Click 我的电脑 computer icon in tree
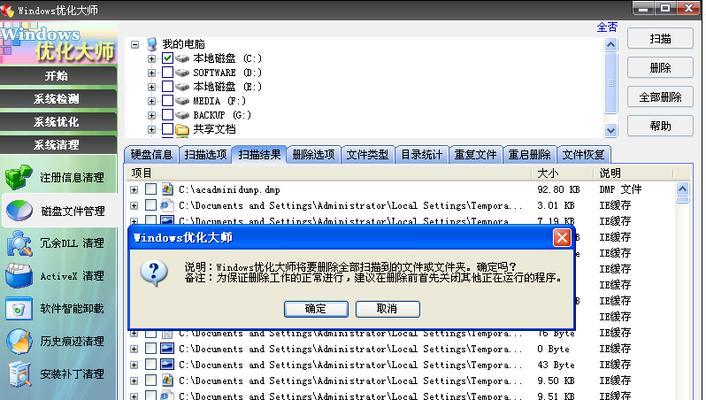 point(152,44)
